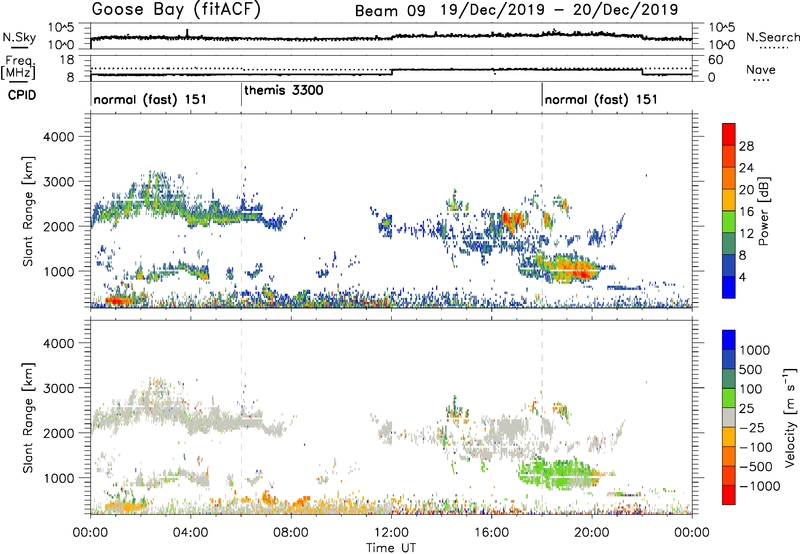The height and width of the screenshot is (554, 800).
Task: Click the "16:00" time tick label
Action: pyautogui.click(x=491, y=533)
